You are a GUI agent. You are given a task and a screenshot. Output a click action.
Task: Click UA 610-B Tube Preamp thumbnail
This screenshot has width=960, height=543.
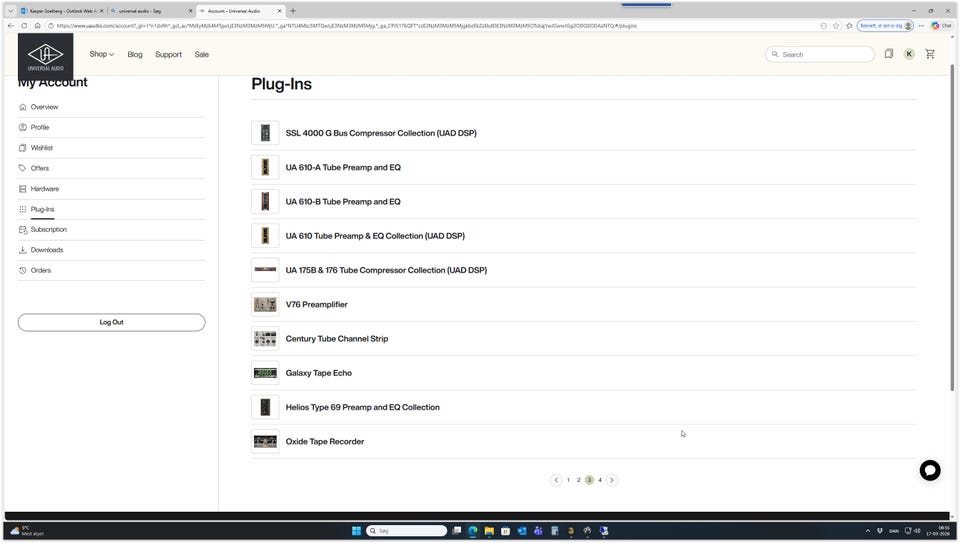pyautogui.click(x=265, y=201)
